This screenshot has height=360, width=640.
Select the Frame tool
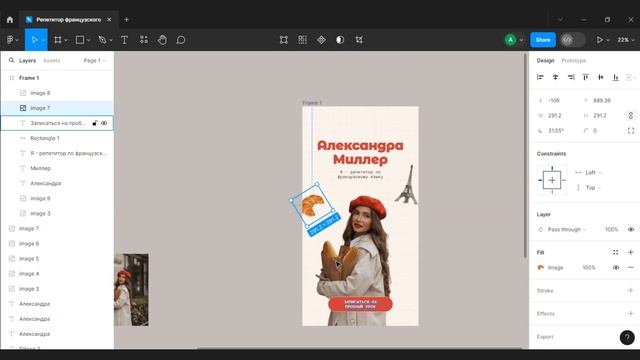58,40
